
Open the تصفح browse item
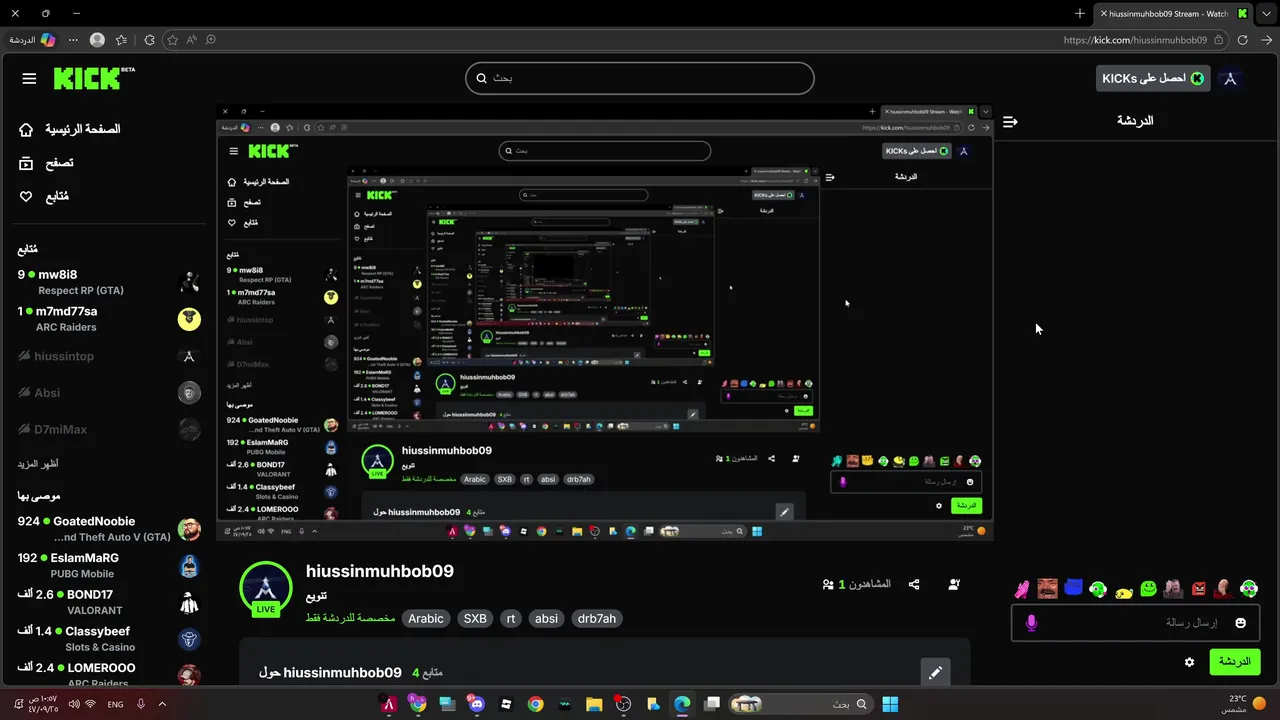pyautogui.click(x=46, y=163)
